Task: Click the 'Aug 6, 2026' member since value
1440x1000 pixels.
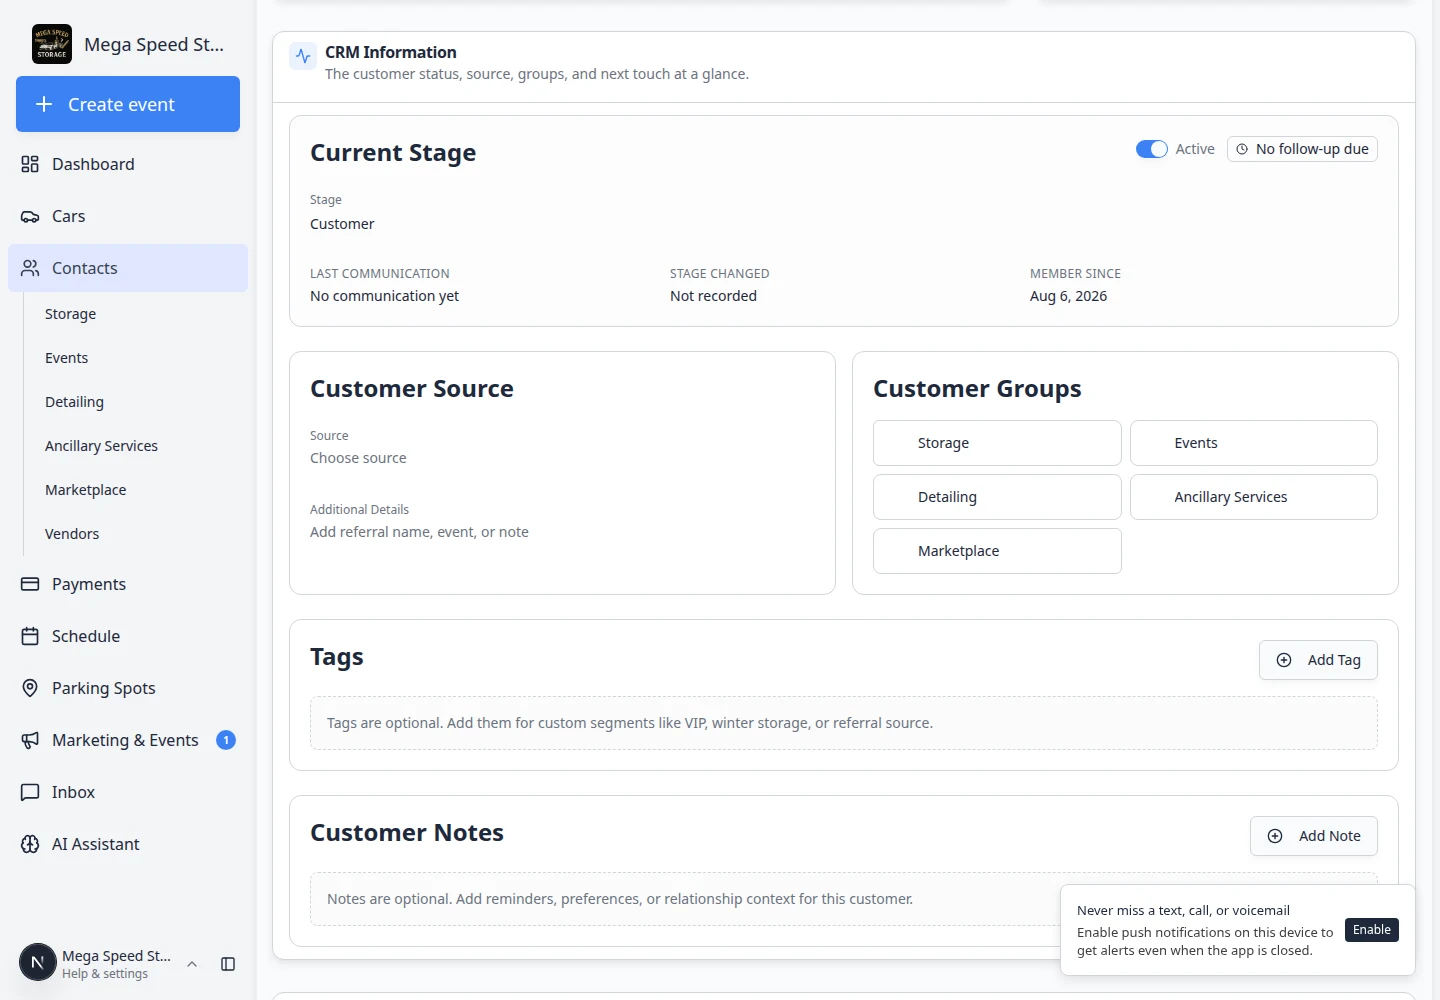Action: [1068, 296]
